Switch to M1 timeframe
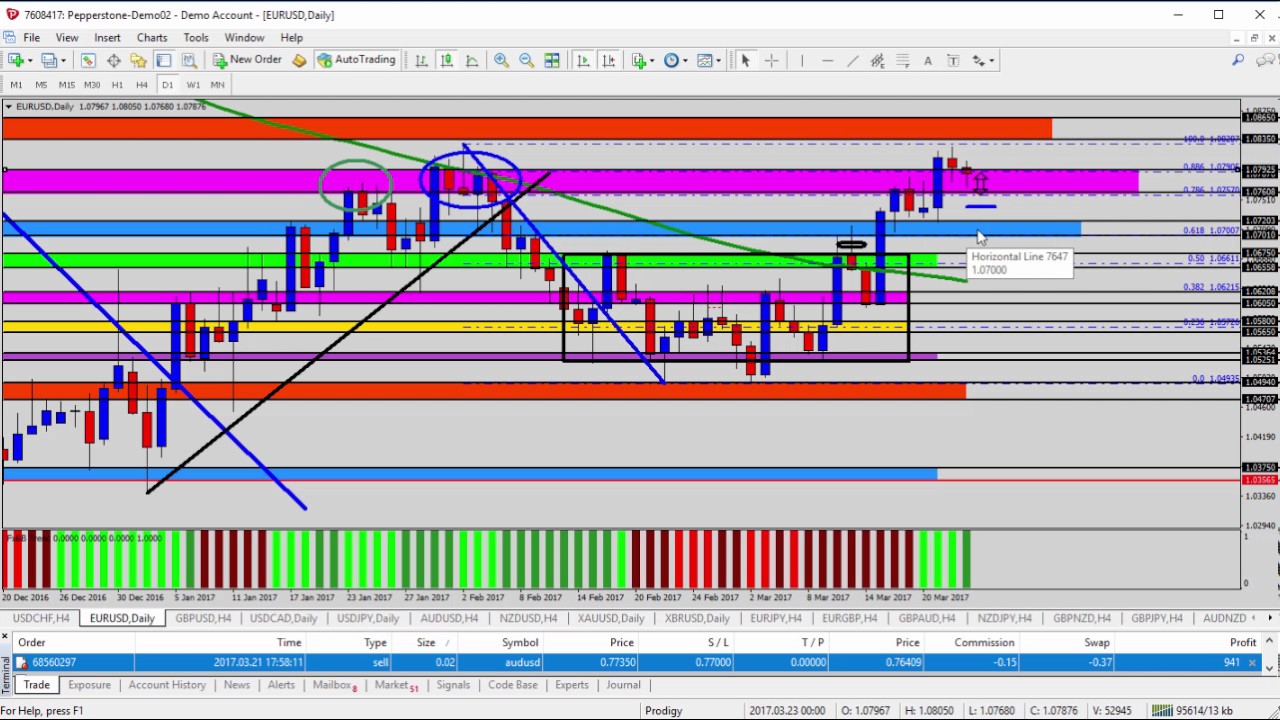This screenshot has height=720, width=1280. (16, 85)
